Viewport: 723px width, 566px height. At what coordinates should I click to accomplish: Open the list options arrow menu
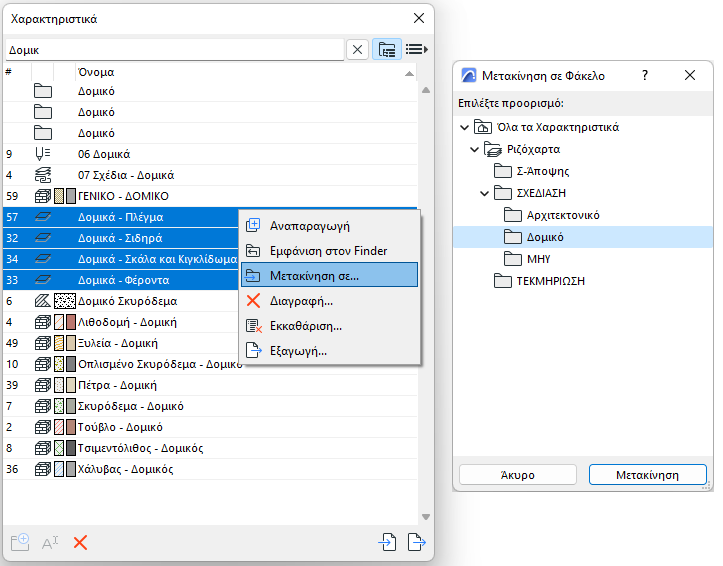coord(416,49)
